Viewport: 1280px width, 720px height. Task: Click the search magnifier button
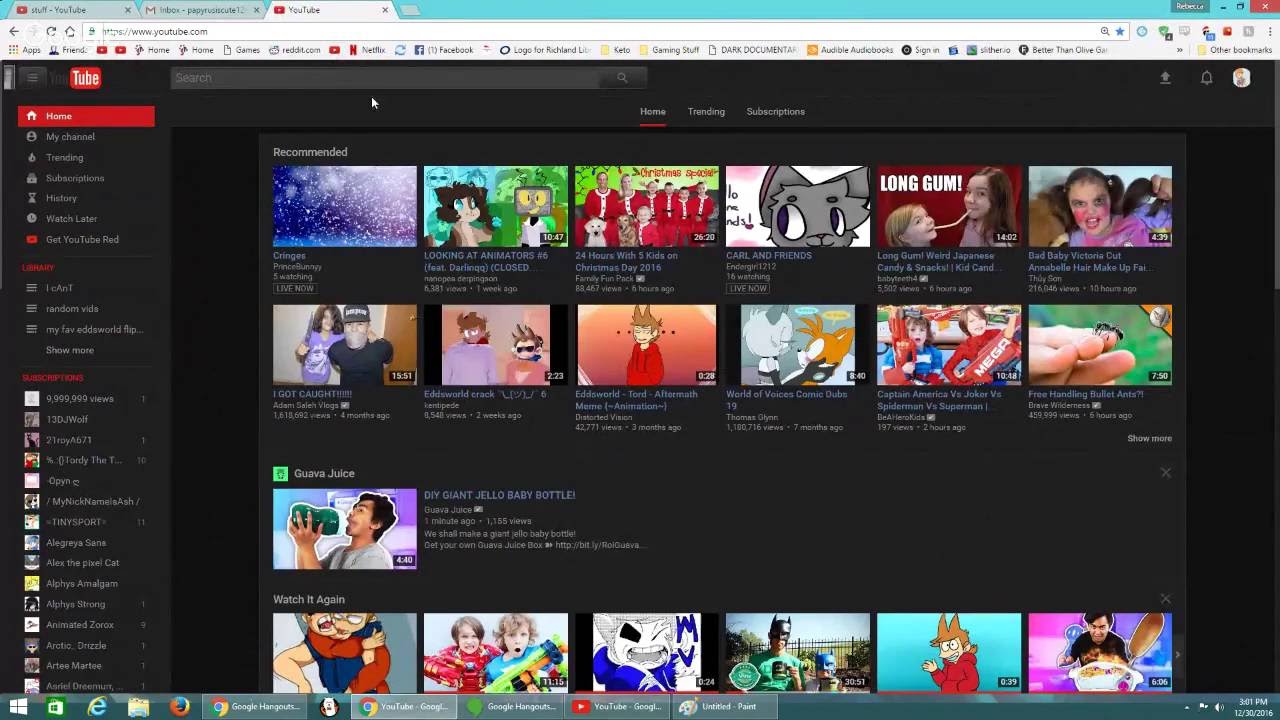622,78
